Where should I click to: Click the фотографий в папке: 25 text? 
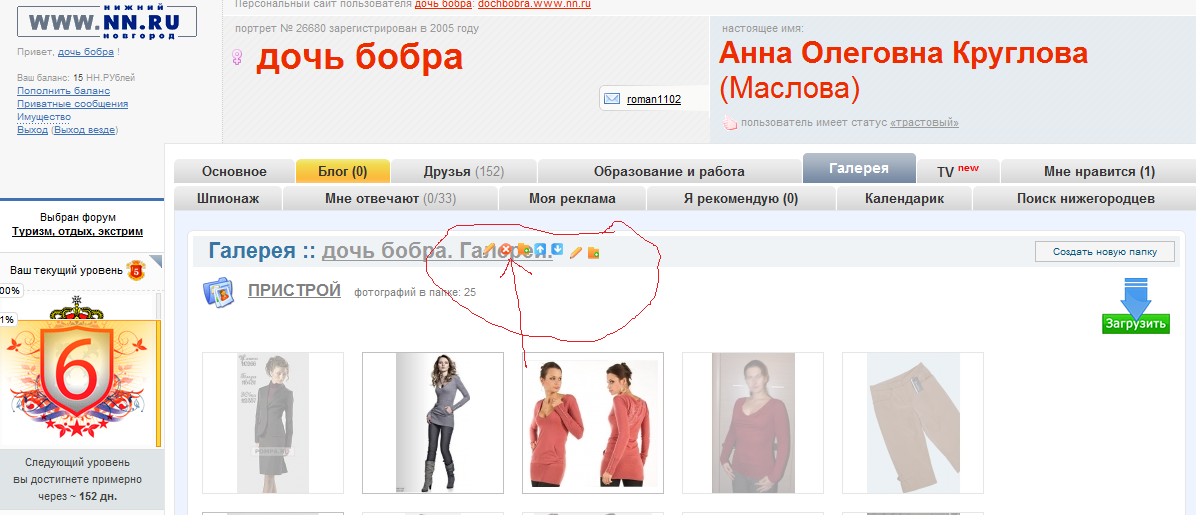click(415, 292)
